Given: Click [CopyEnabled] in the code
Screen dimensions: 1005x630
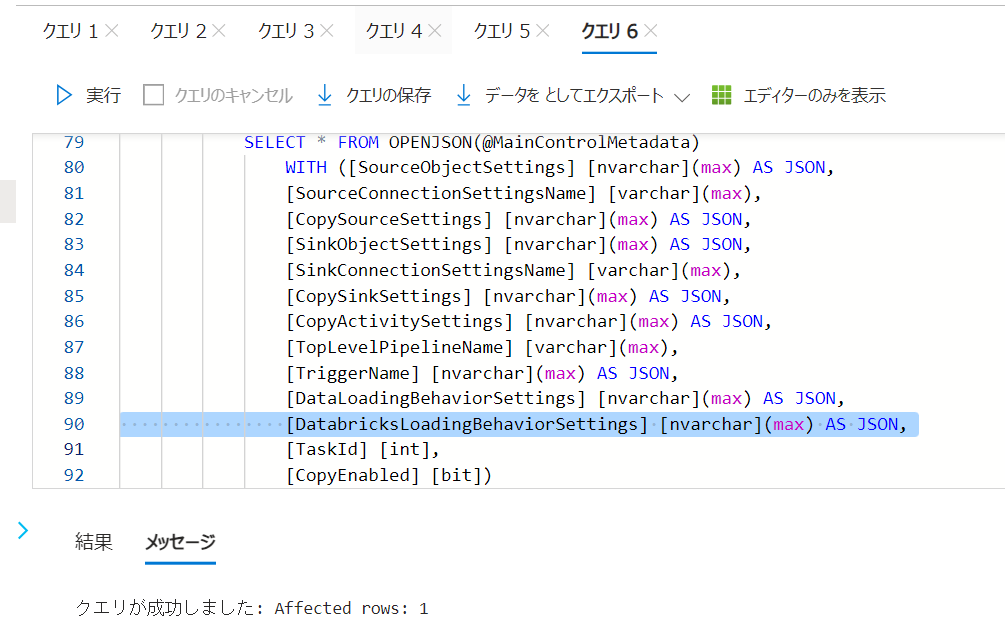Looking at the screenshot, I should [x=353, y=476].
